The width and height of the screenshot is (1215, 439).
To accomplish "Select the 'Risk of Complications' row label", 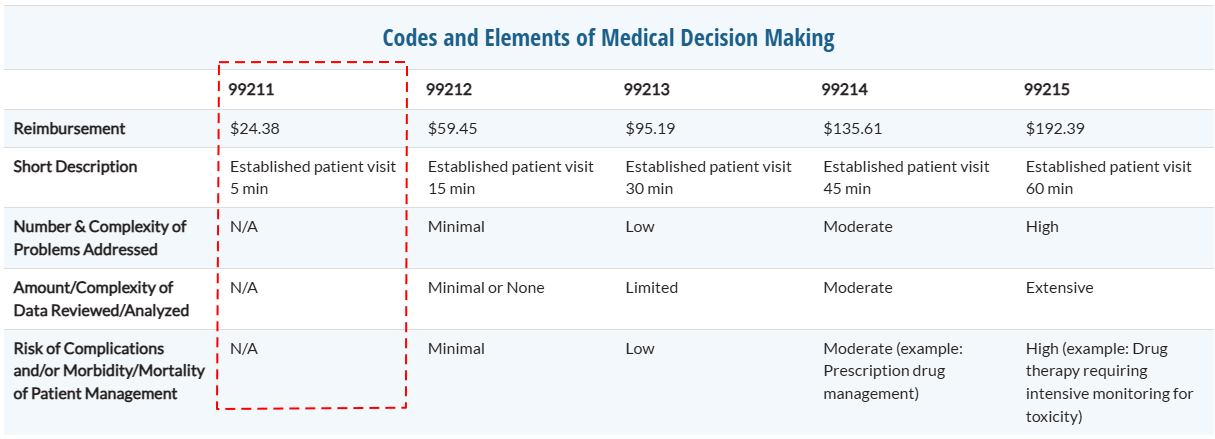I will [x=108, y=371].
